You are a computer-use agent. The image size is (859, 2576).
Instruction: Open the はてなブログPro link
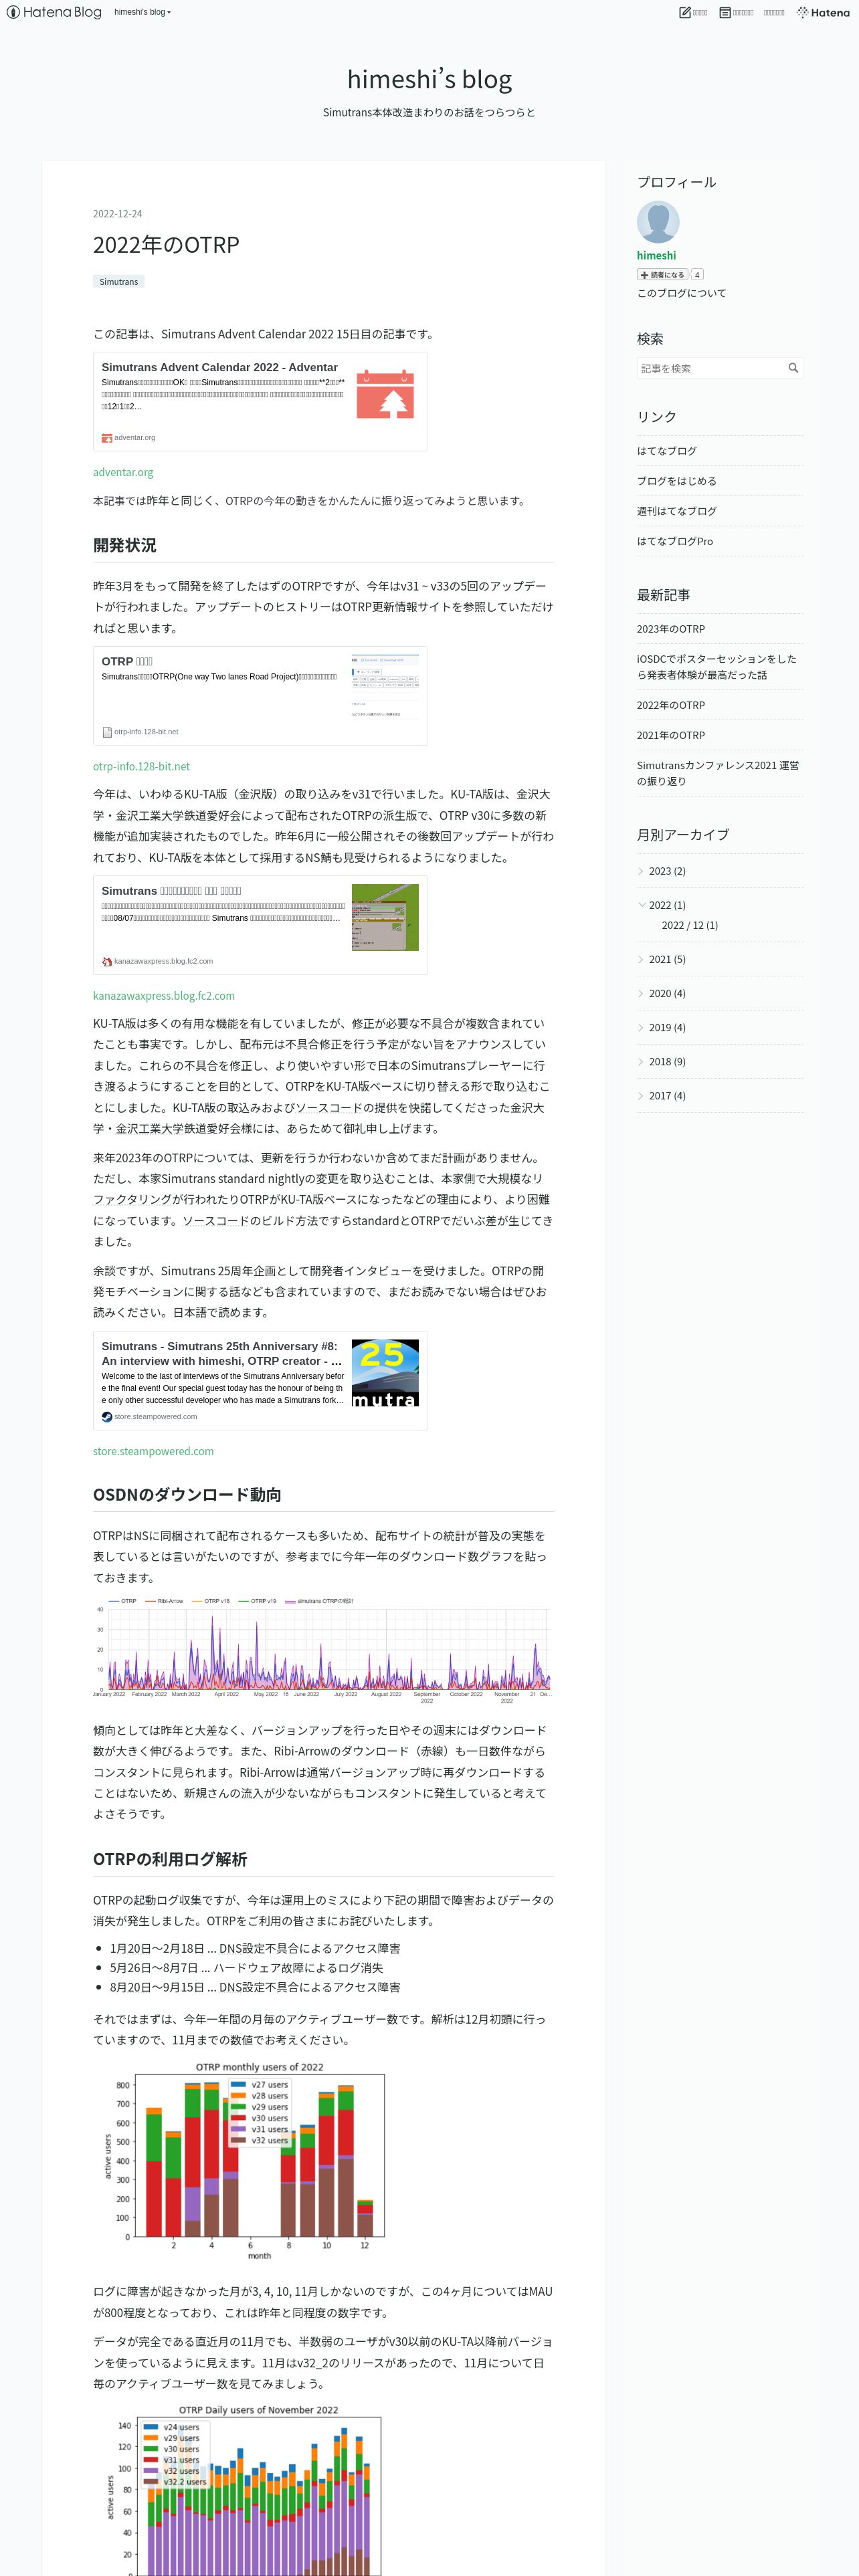pyautogui.click(x=675, y=541)
